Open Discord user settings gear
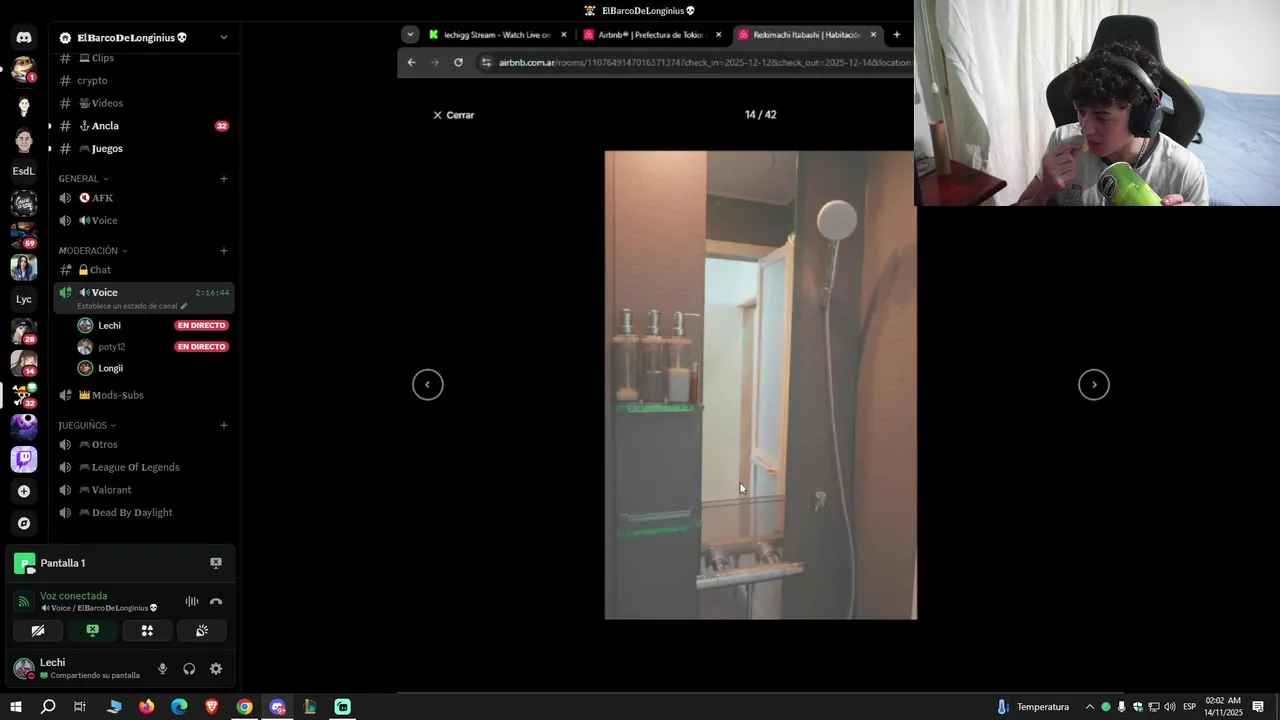 tap(216, 669)
